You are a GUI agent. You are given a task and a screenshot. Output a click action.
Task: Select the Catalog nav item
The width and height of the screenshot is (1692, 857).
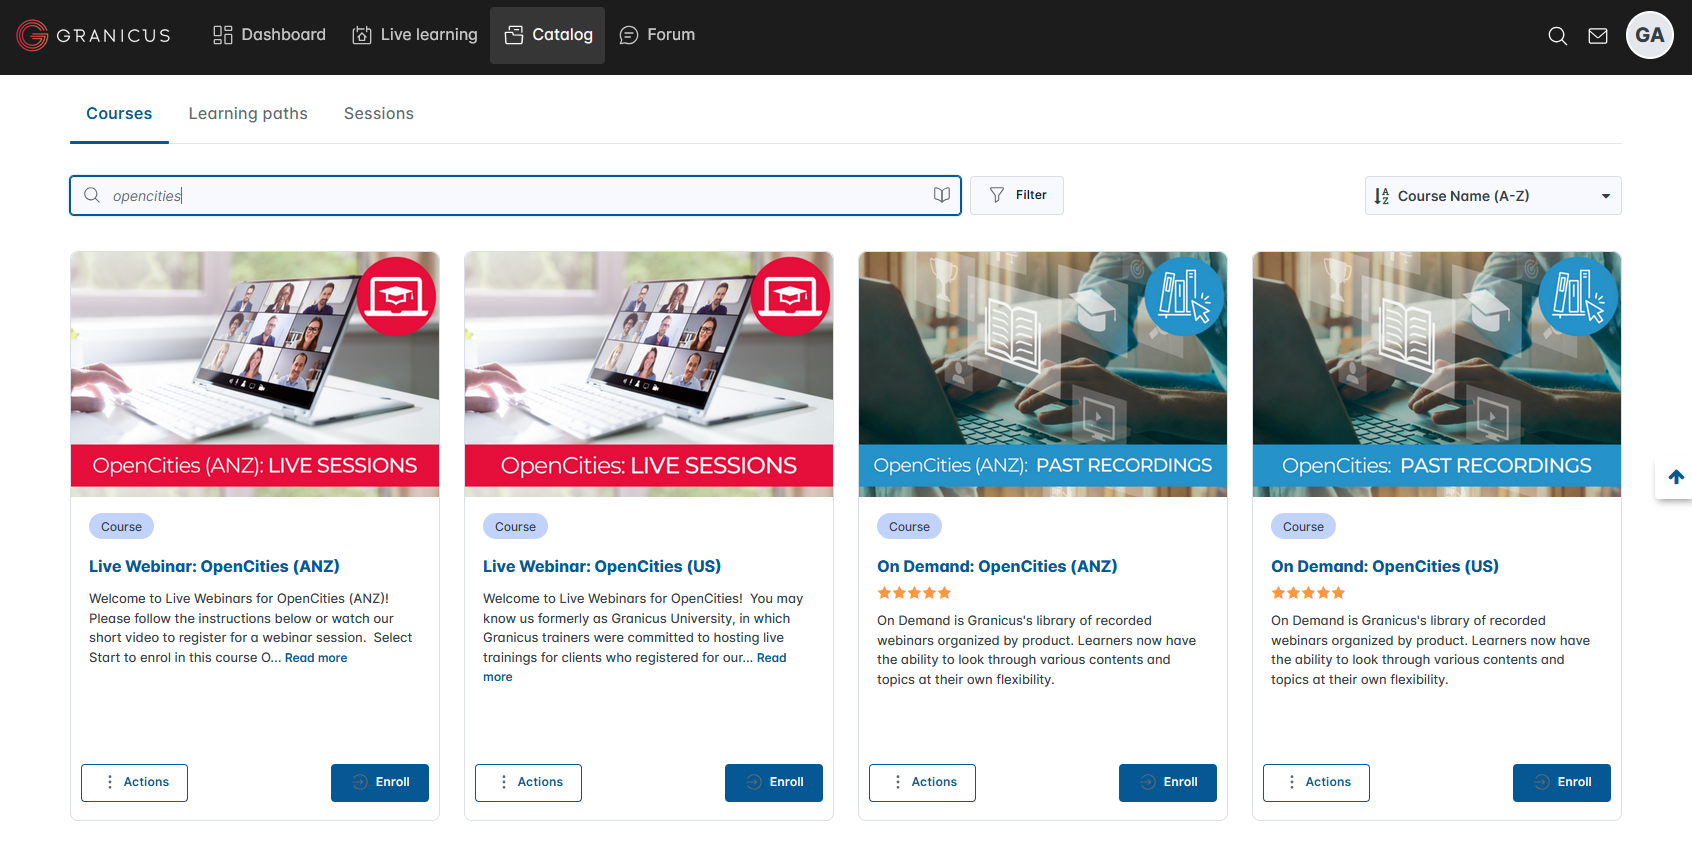click(x=548, y=35)
